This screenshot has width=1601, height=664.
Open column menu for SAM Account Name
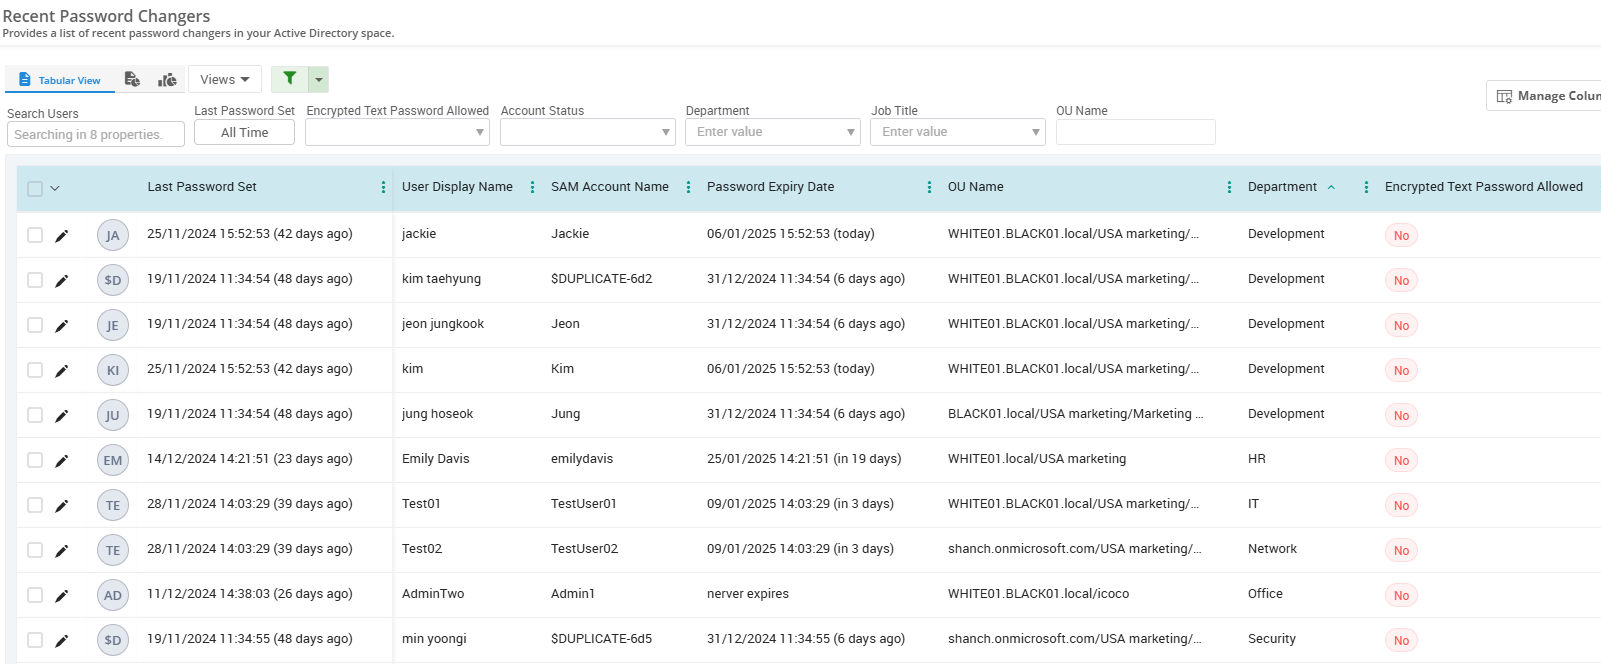[x=688, y=187]
